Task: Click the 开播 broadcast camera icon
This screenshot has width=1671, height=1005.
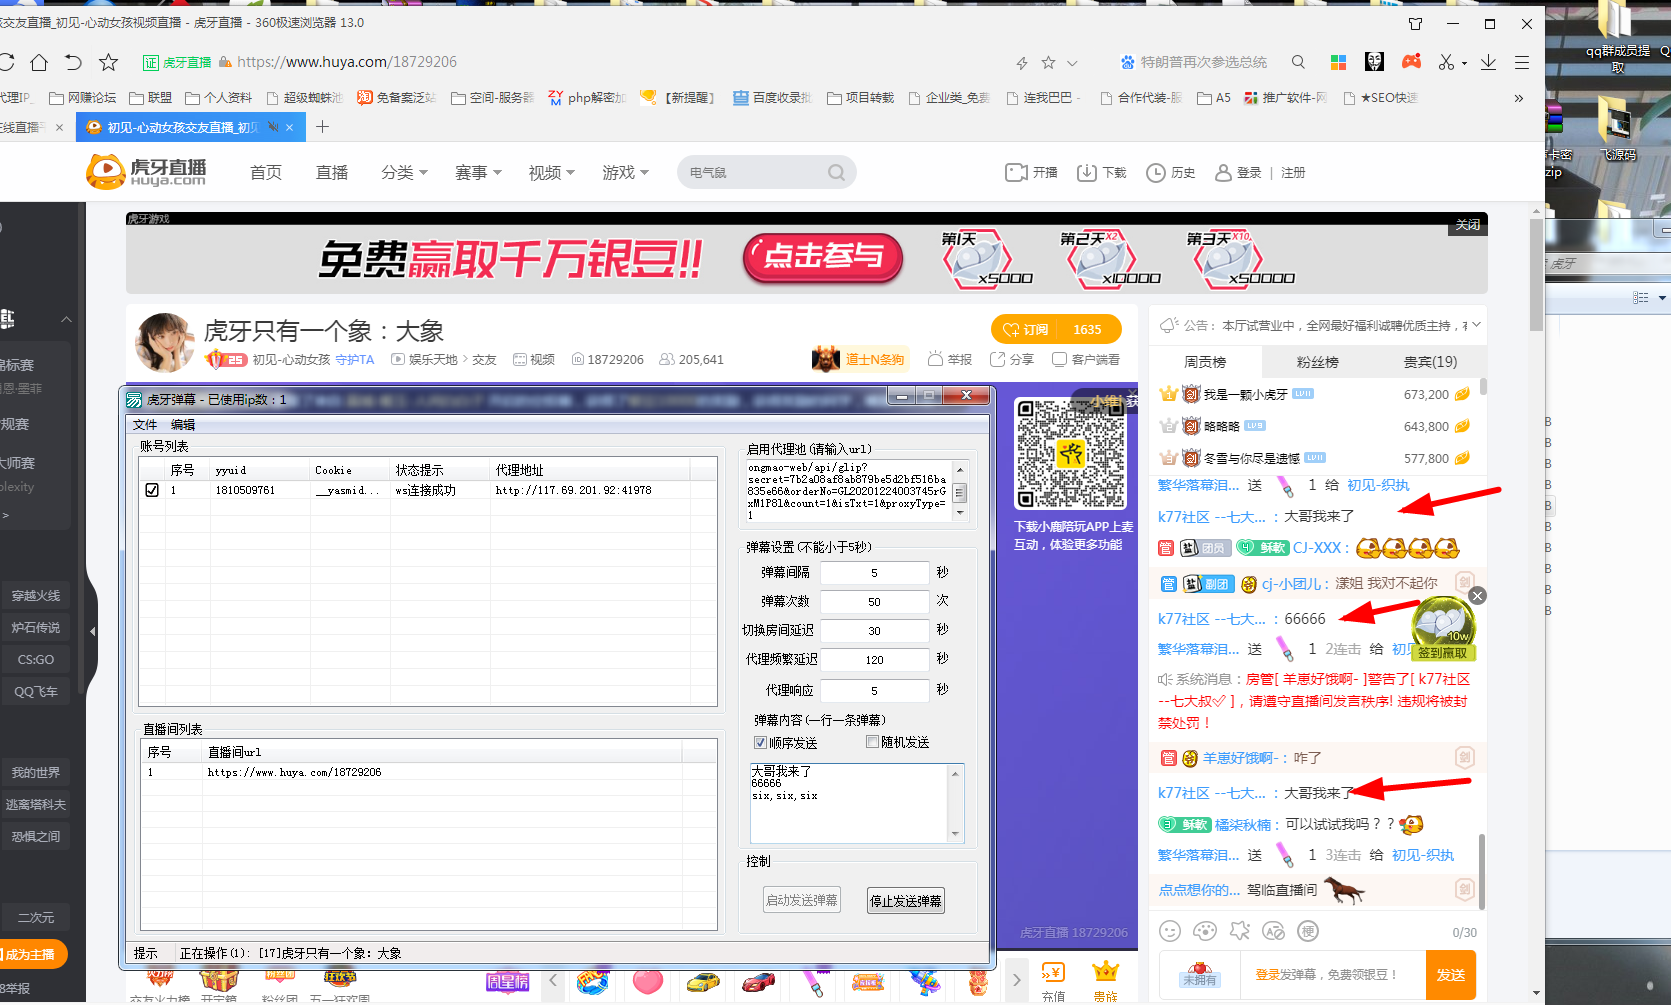Action: tap(1016, 172)
